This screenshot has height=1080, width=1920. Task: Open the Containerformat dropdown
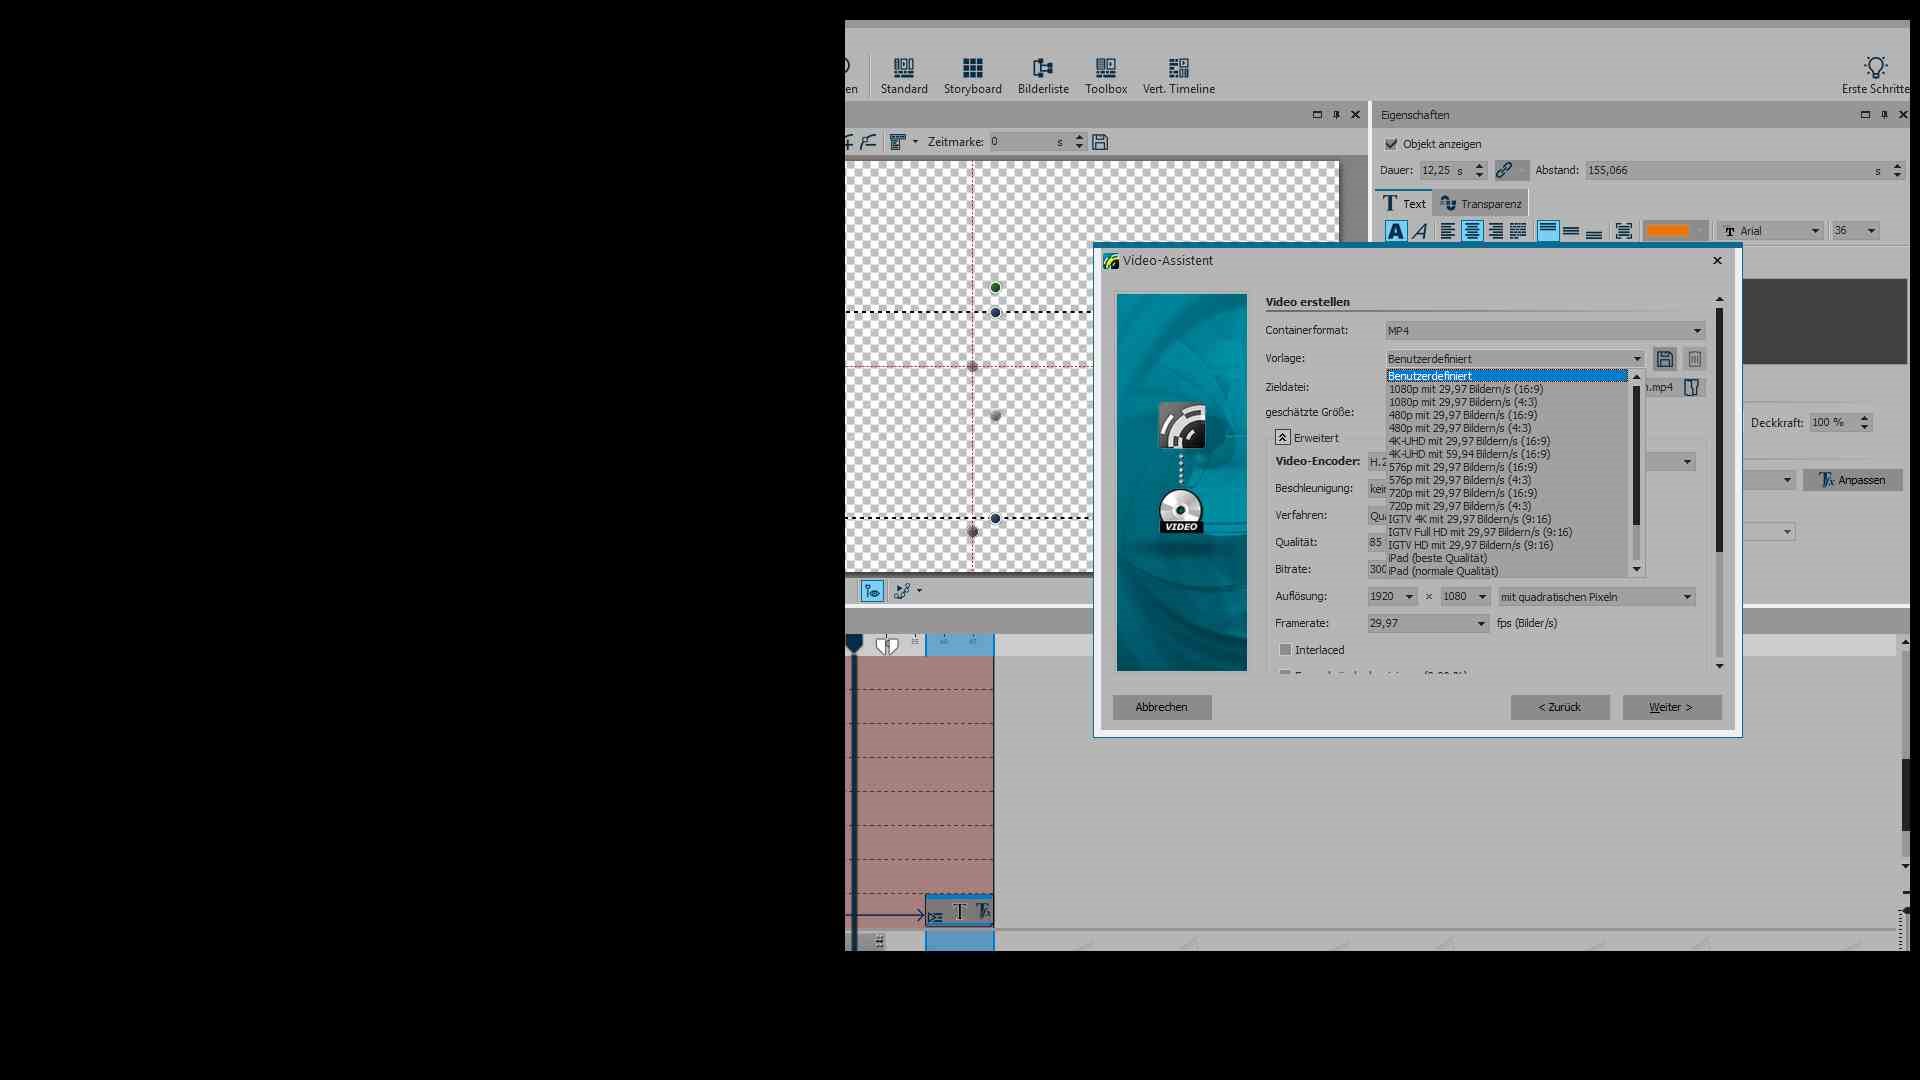(x=1696, y=331)
